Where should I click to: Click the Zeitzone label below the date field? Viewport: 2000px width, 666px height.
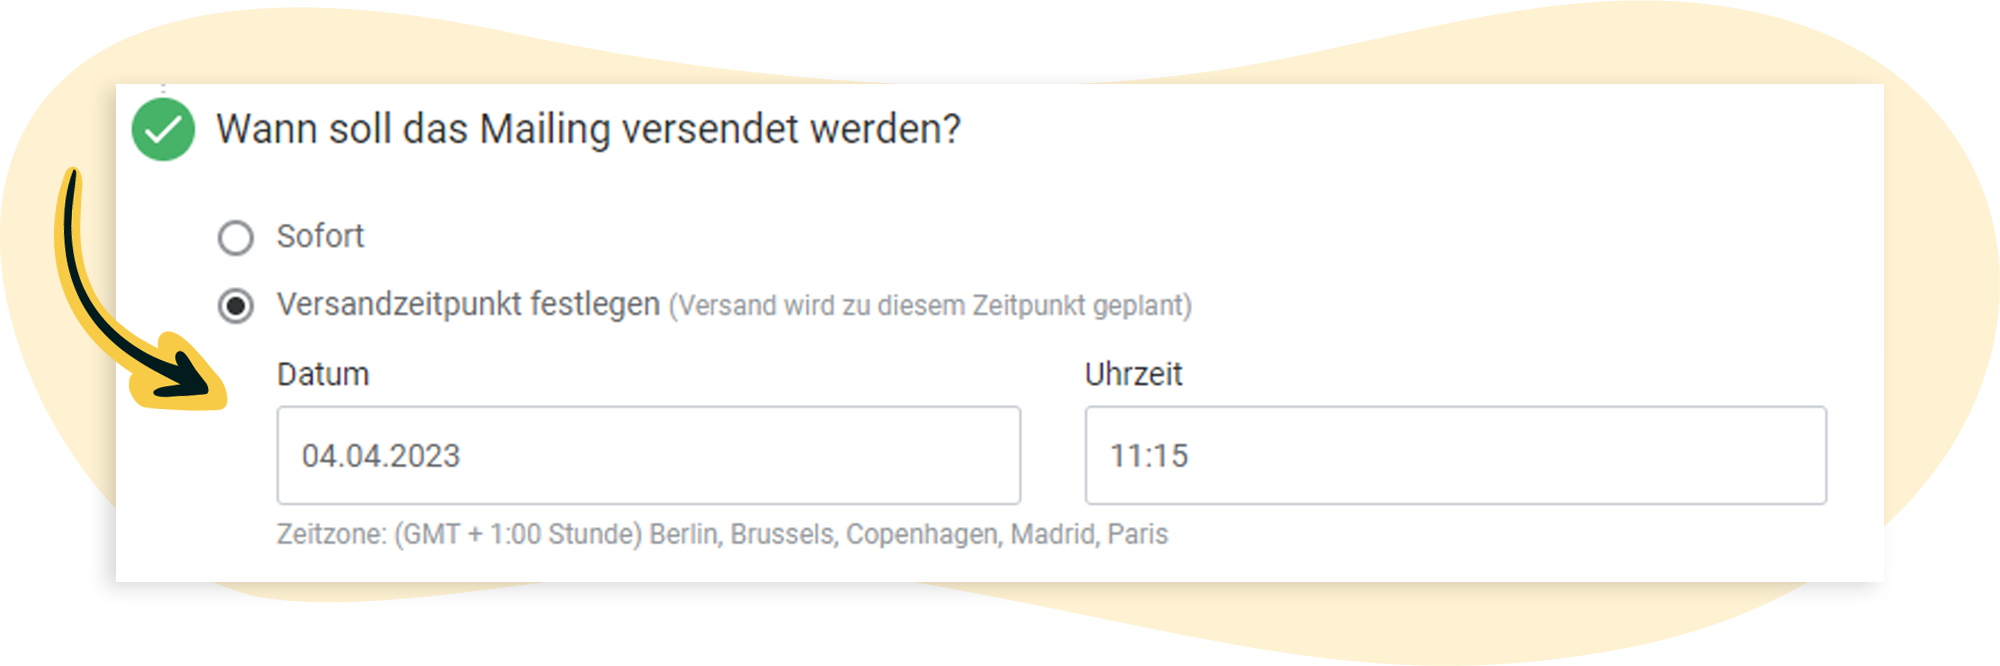(x=331, y=534)
